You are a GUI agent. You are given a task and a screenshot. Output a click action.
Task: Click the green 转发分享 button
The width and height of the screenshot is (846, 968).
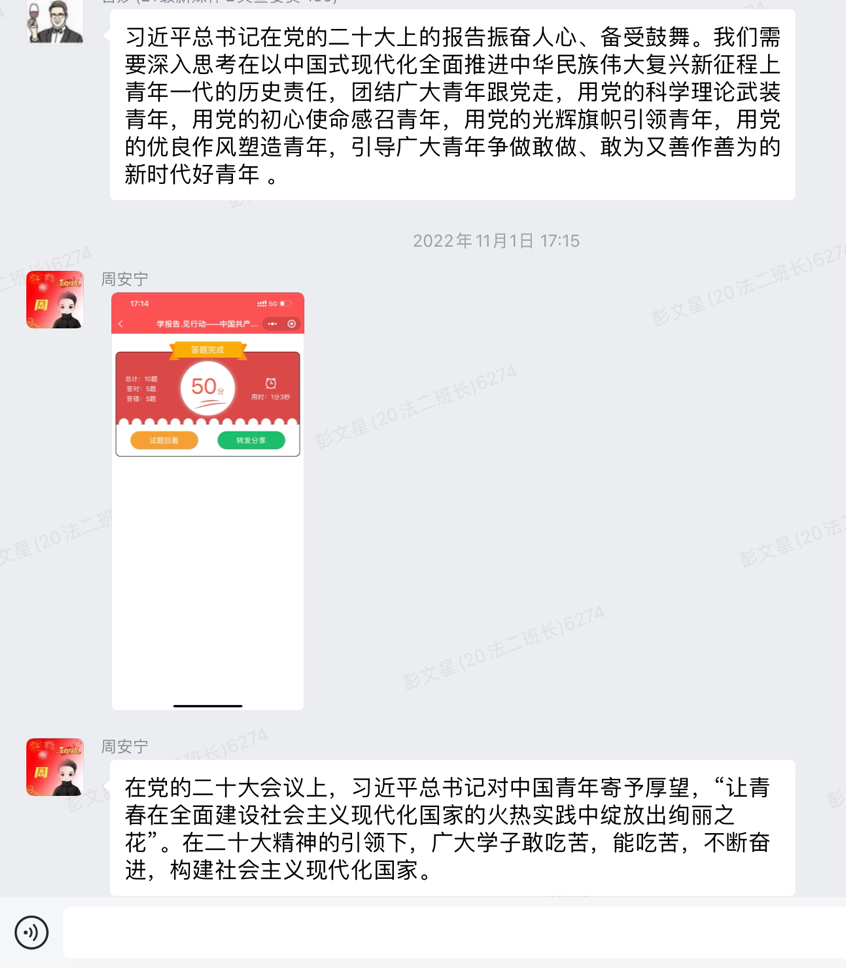point(251,440)
